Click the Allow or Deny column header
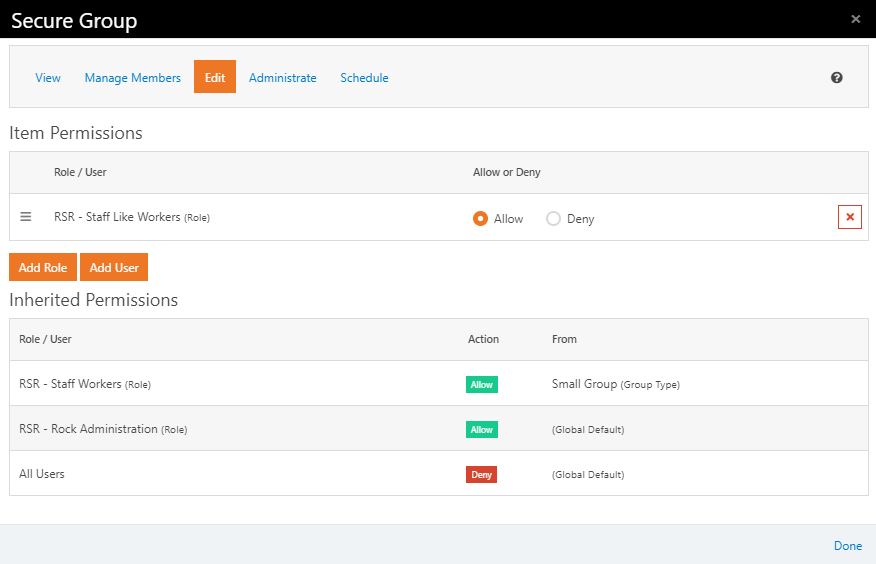The width and height of the screenshot is (876, 564). 507,172
